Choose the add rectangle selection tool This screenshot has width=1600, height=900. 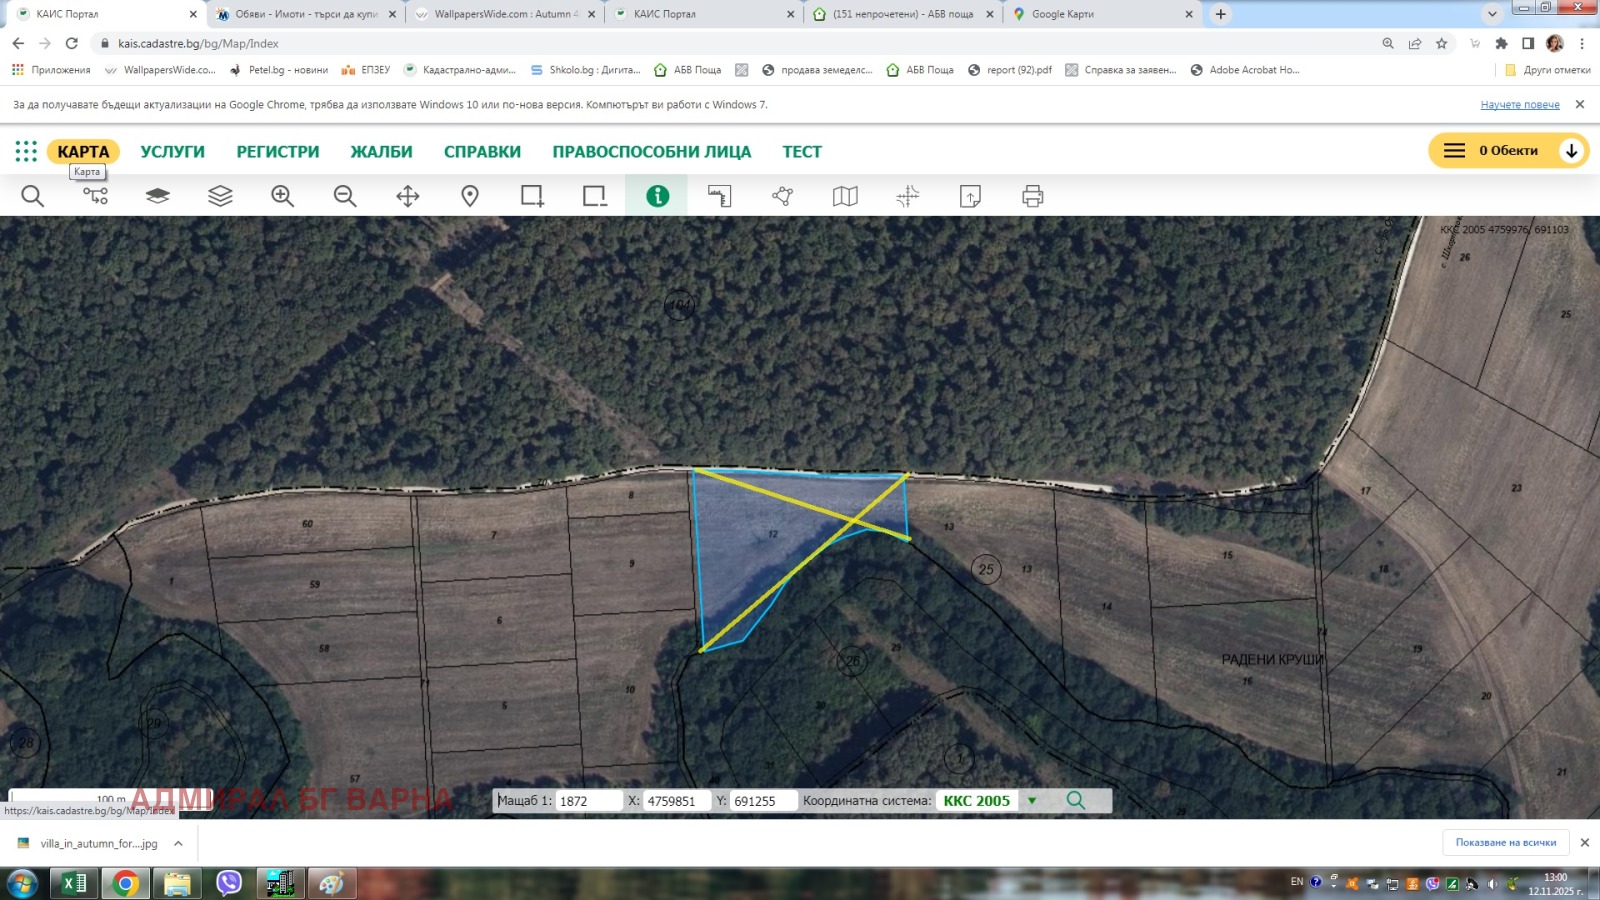[x=532, y=196]
